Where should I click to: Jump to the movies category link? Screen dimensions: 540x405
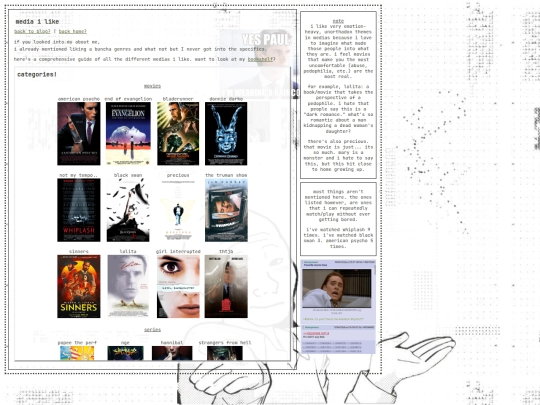tap(152, 86)
